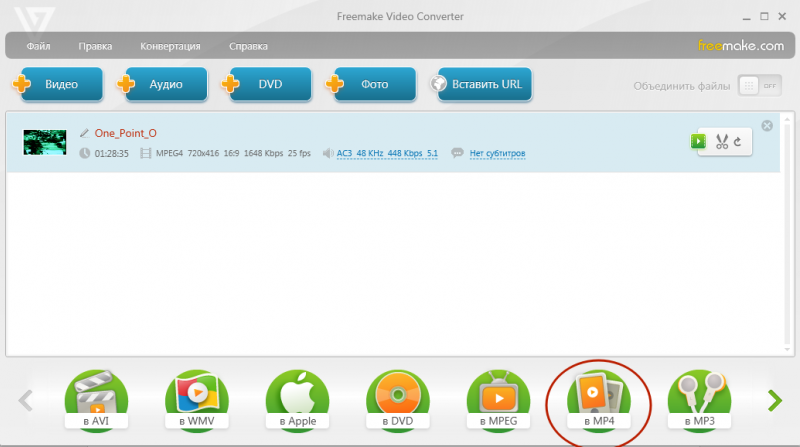800x447 pixels.
Task: Click the subtitle speech bubble icon
Action: [x=457, y=153]
